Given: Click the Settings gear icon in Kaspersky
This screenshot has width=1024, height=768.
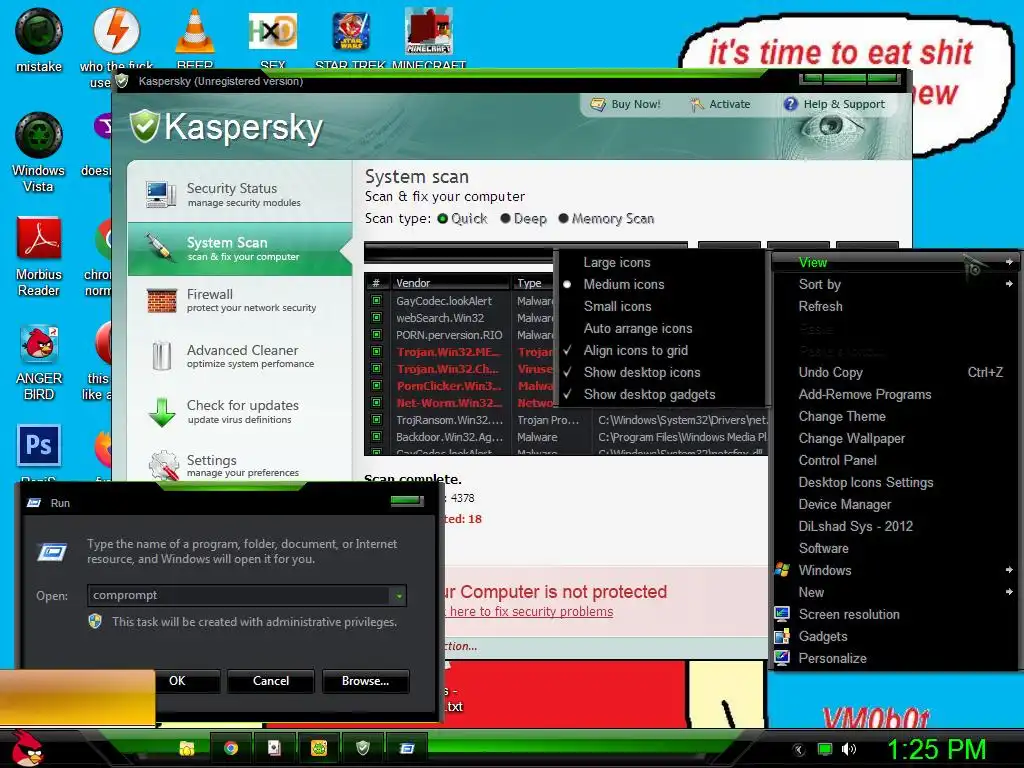Looking at the screenshot, I should pyautogui.click(x=163, y=465).
